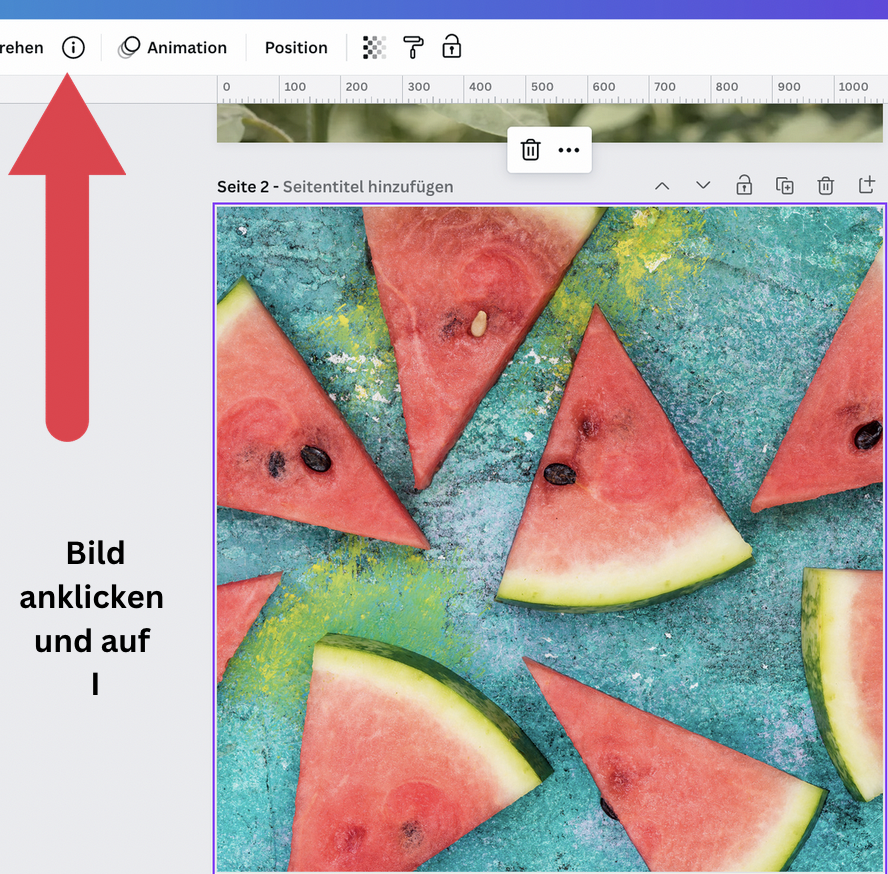This screenshot has height=874, width=888.
Task: Toggle the lock icon in top toolbar
Action: [452, 47]
